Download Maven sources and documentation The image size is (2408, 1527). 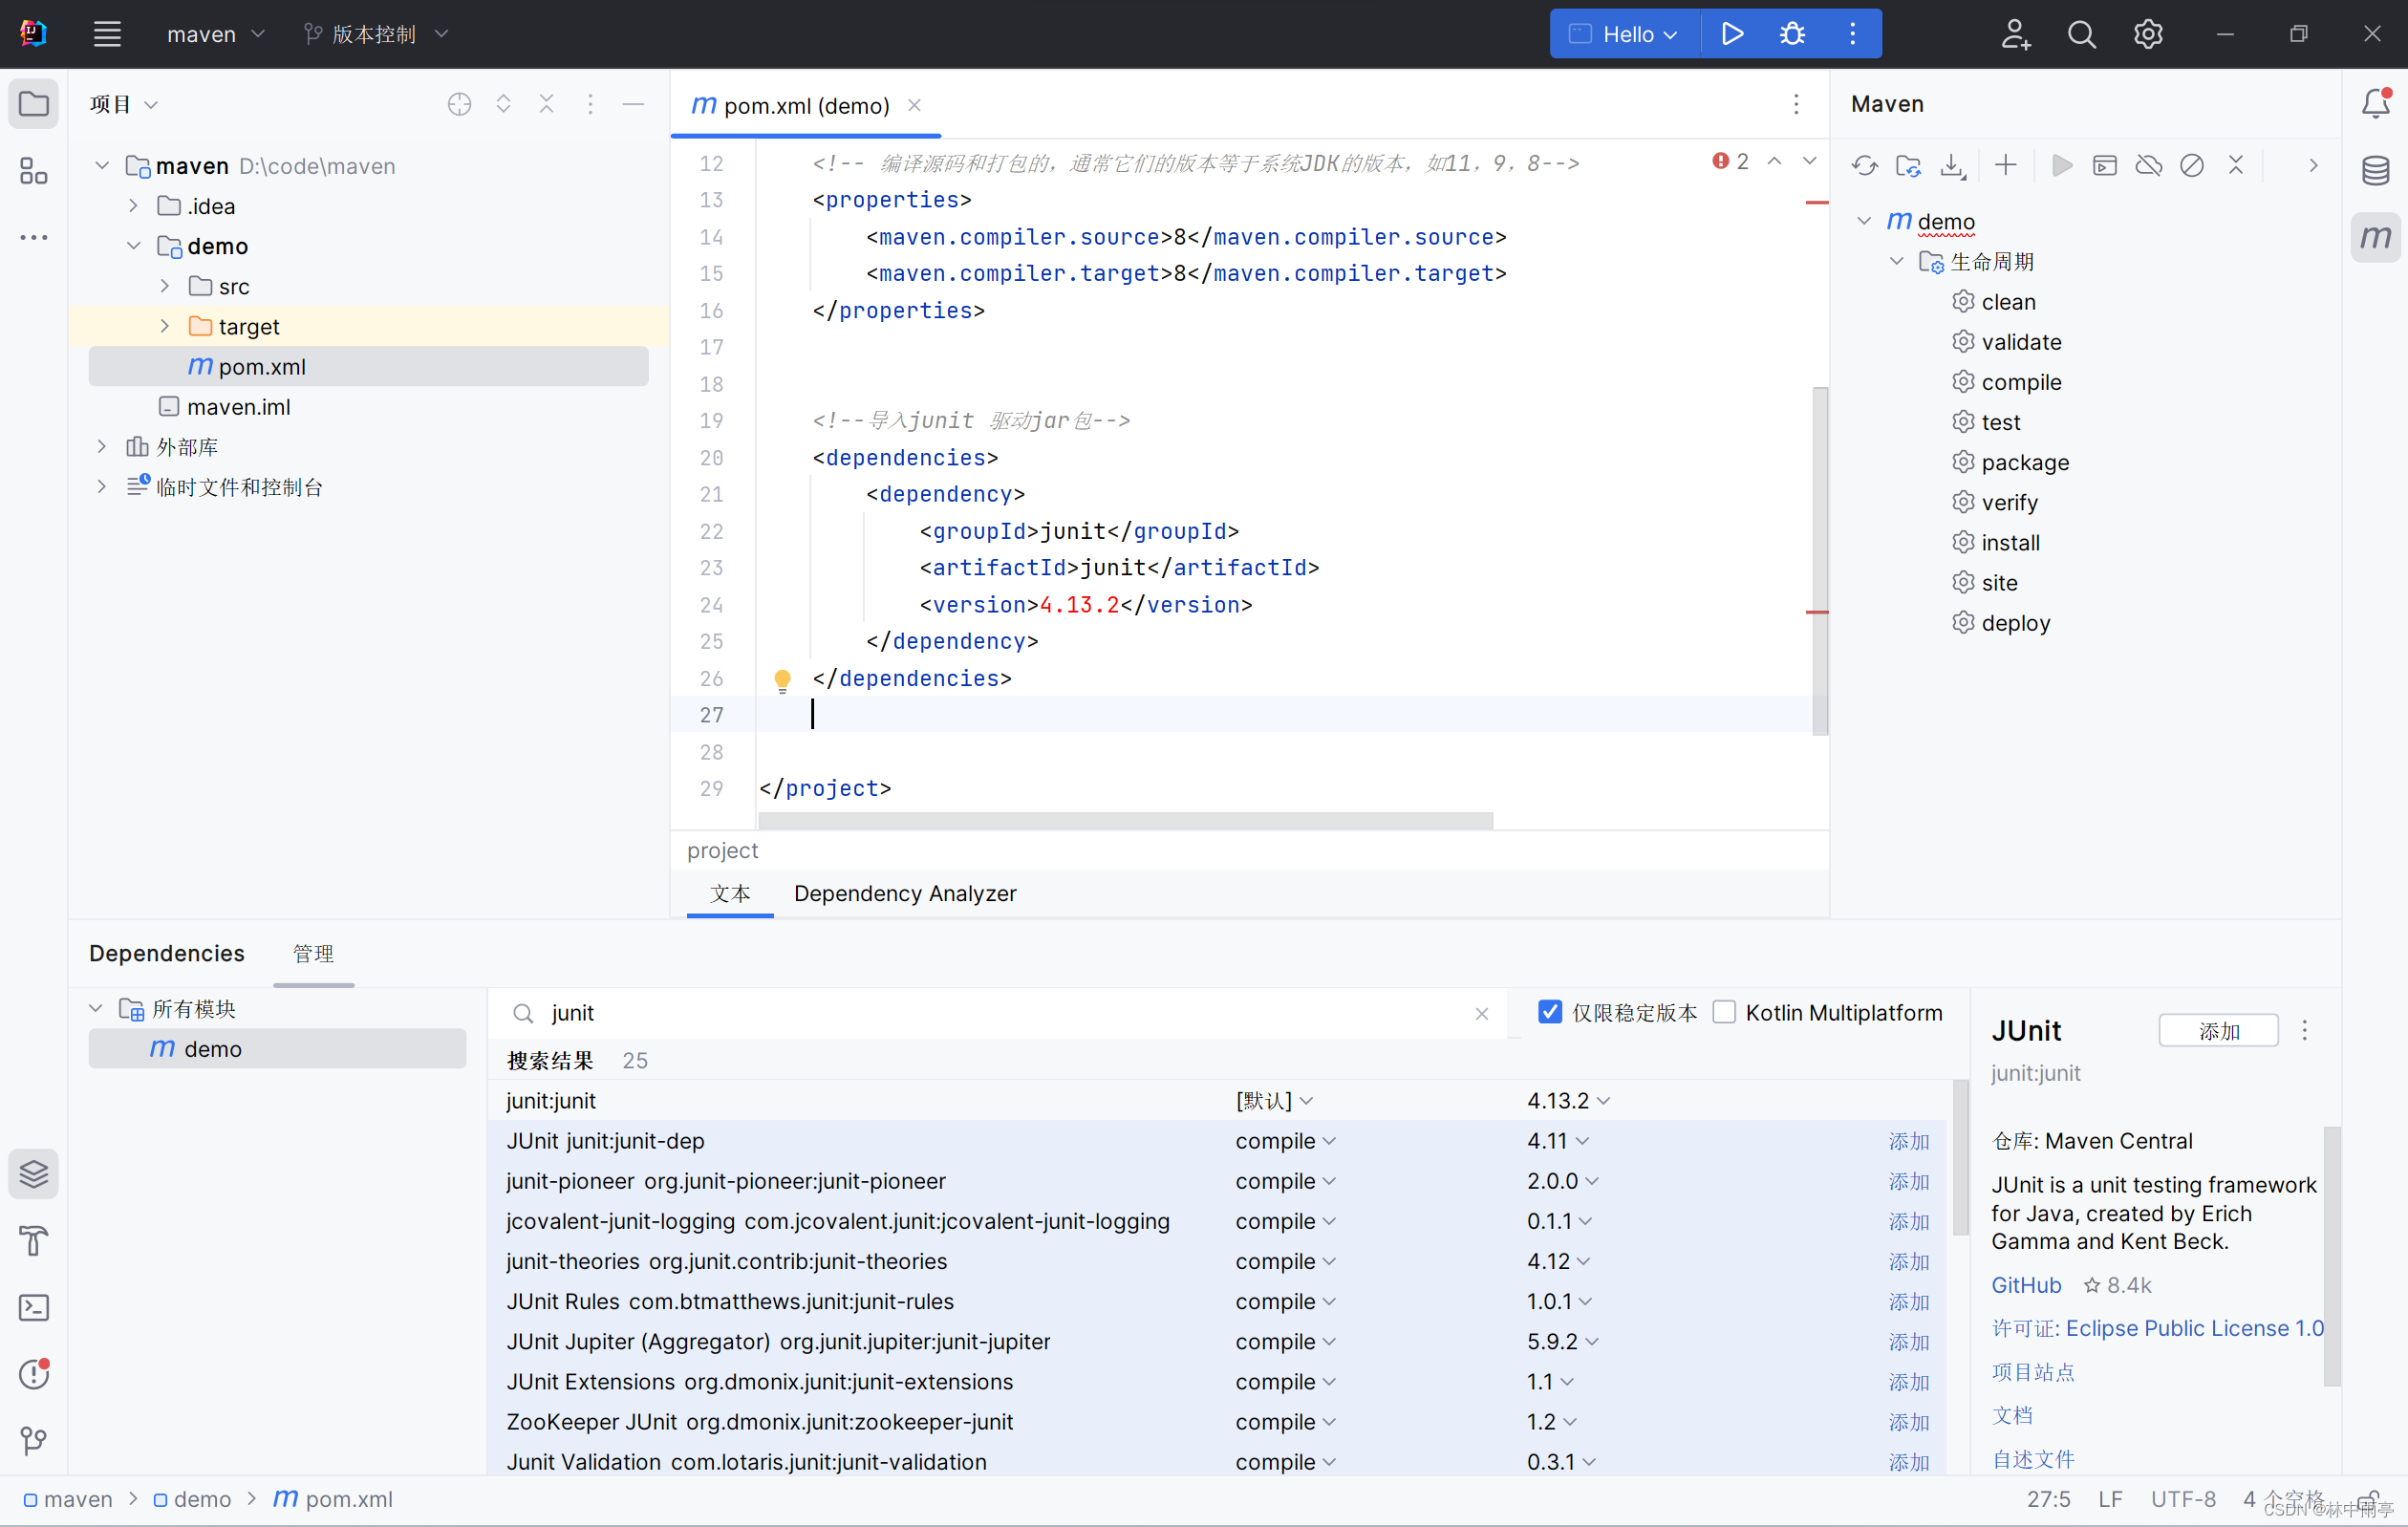(x=1952, y=165)
